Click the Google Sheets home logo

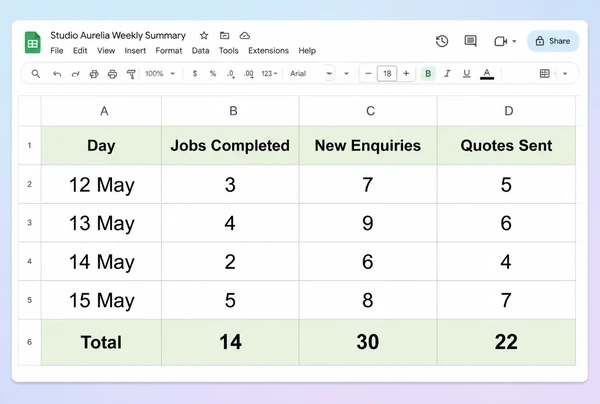pyautogui.click(x=33, y=42)
